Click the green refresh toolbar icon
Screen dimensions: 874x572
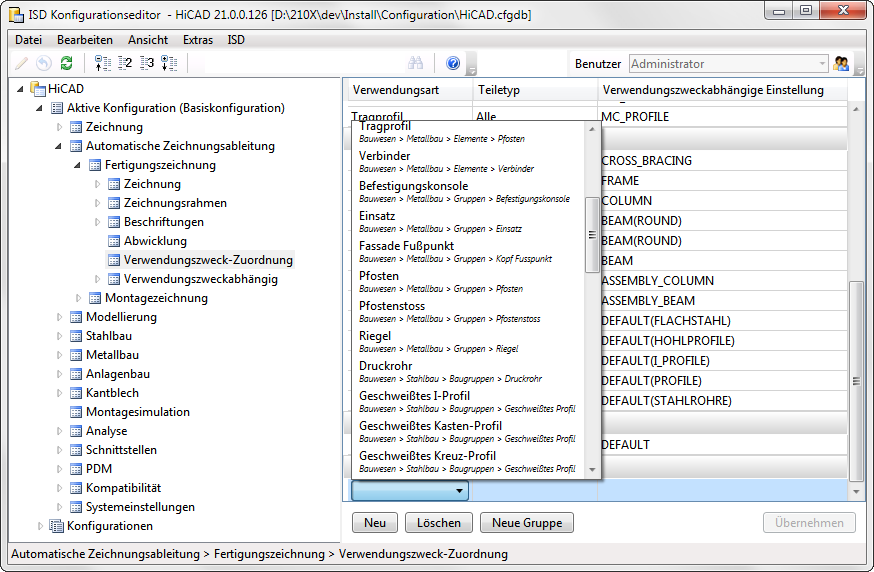point(66,63)
